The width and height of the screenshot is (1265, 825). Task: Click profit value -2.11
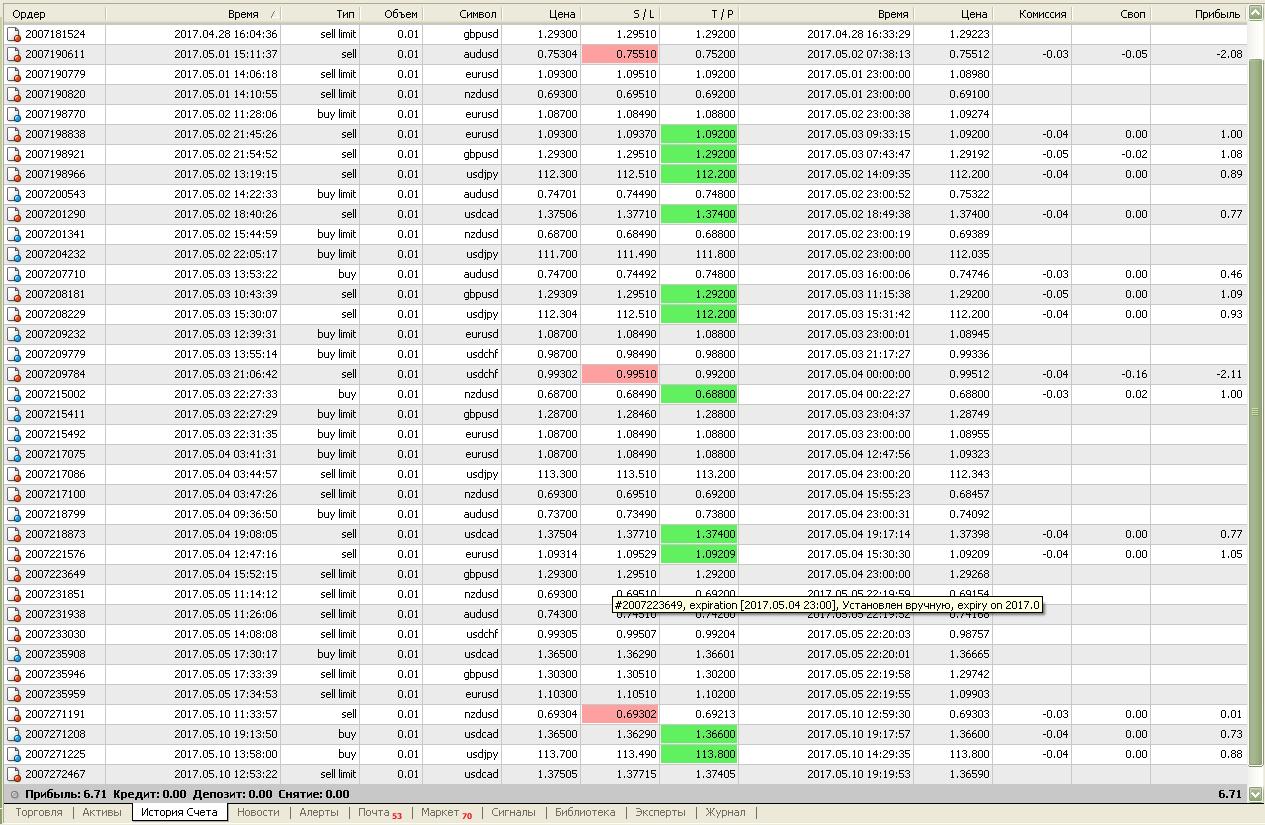tap(1228, 374)
